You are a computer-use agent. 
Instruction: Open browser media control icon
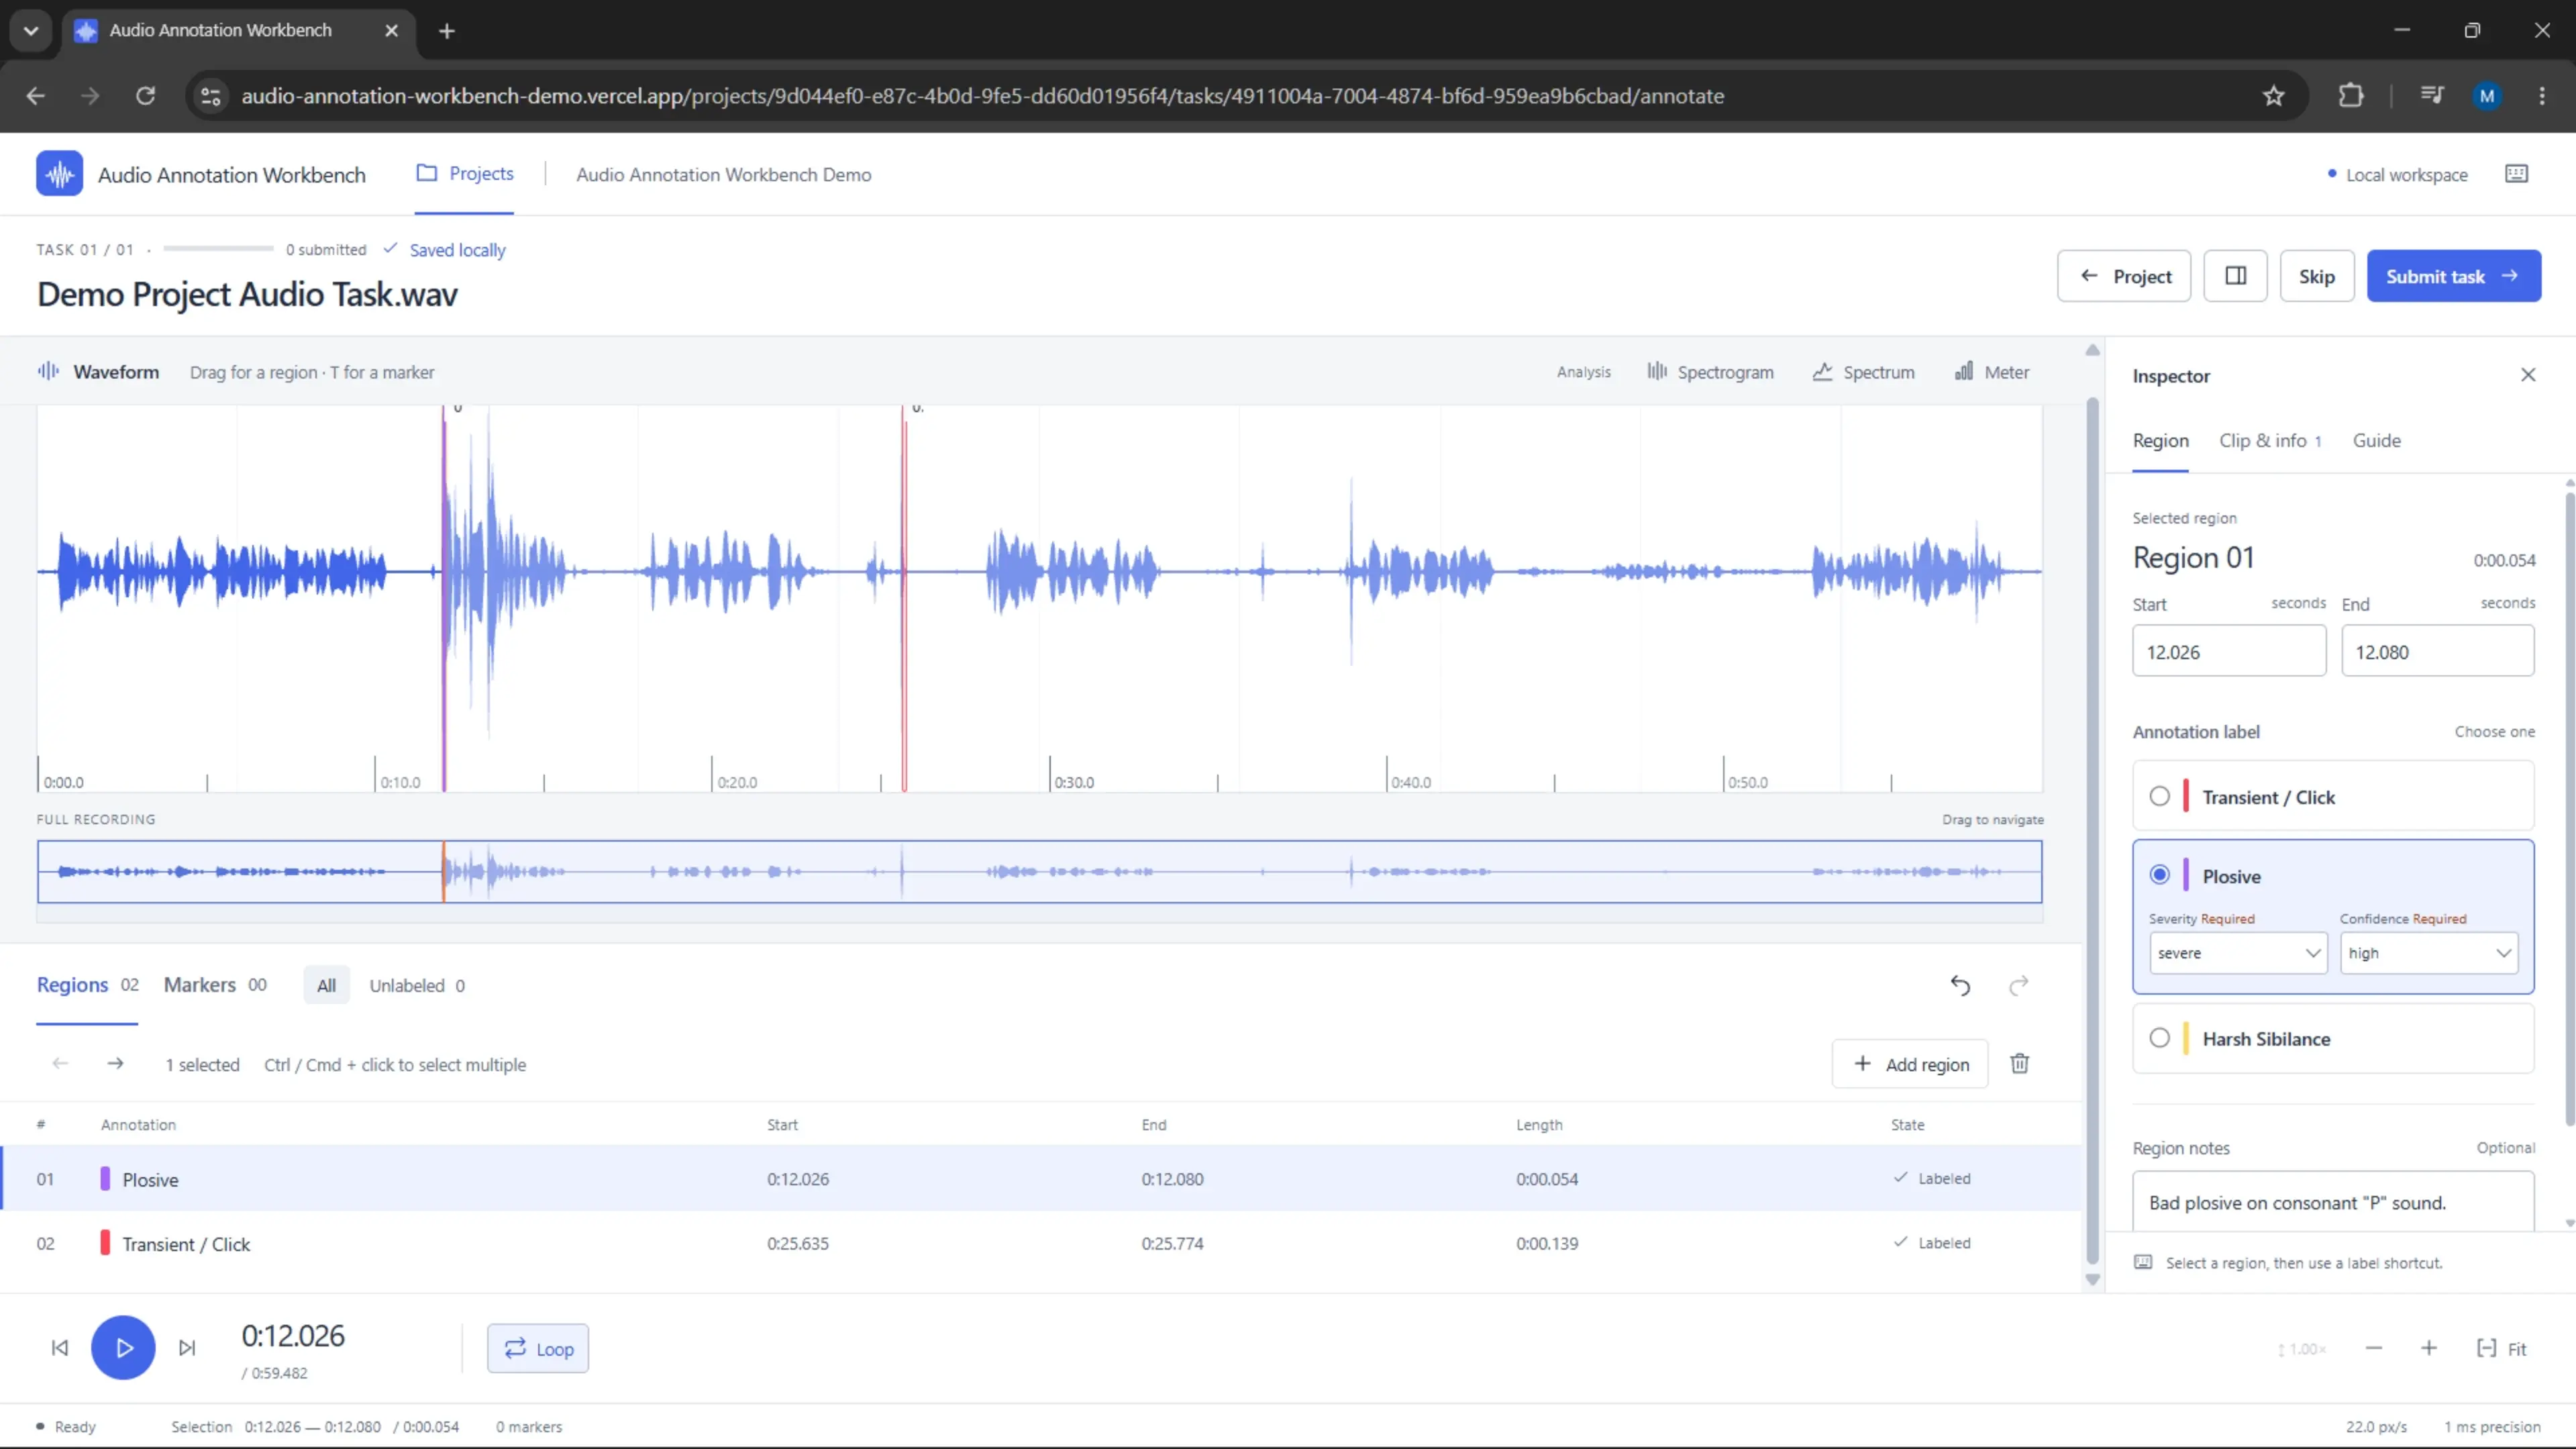2432,96
